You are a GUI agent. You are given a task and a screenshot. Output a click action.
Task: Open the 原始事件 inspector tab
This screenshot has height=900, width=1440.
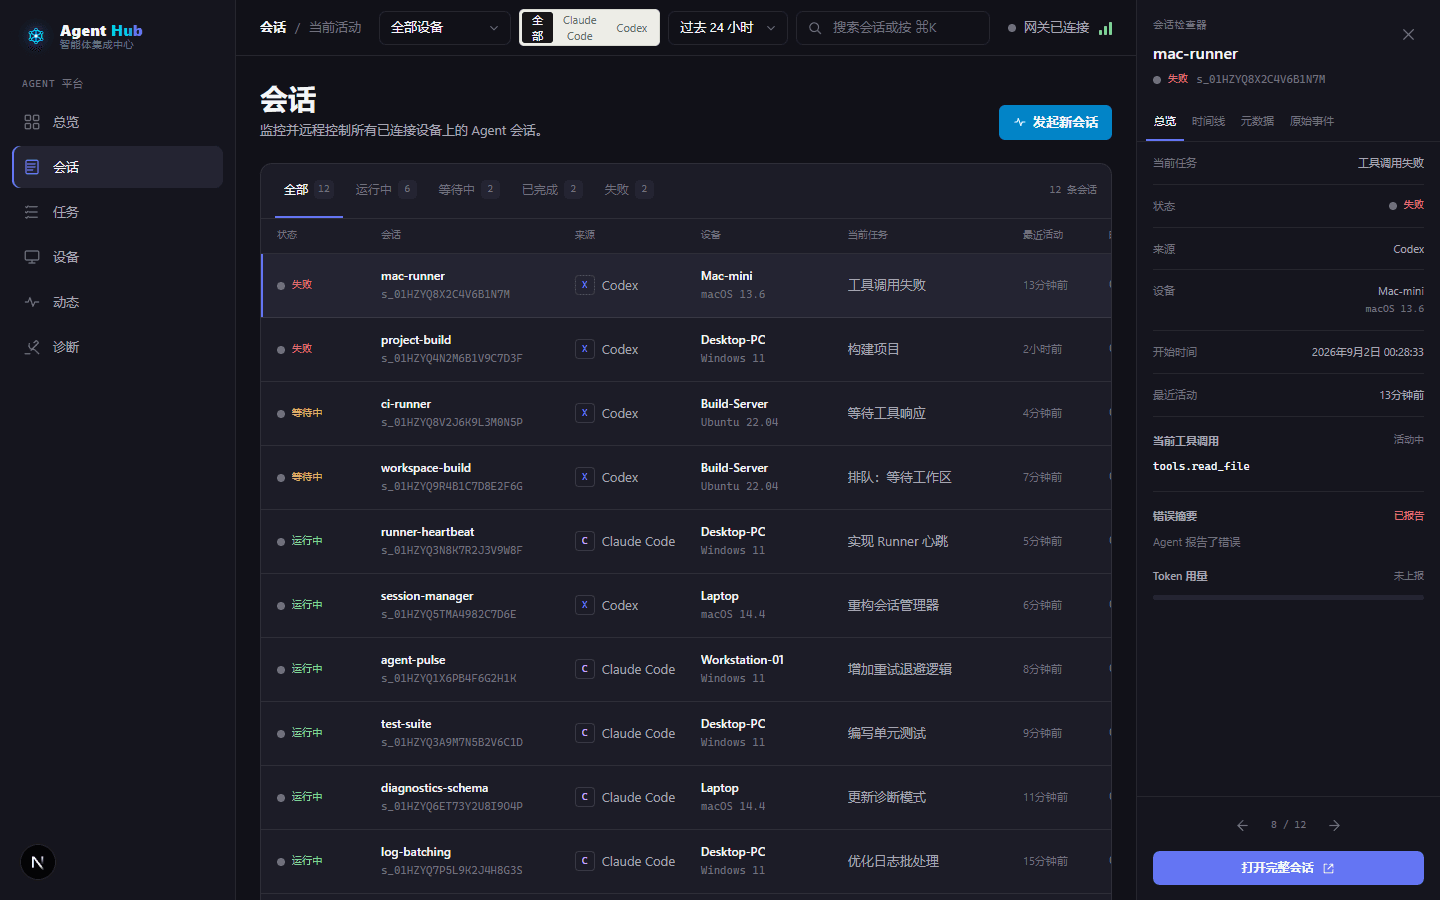click(1312, 121)
